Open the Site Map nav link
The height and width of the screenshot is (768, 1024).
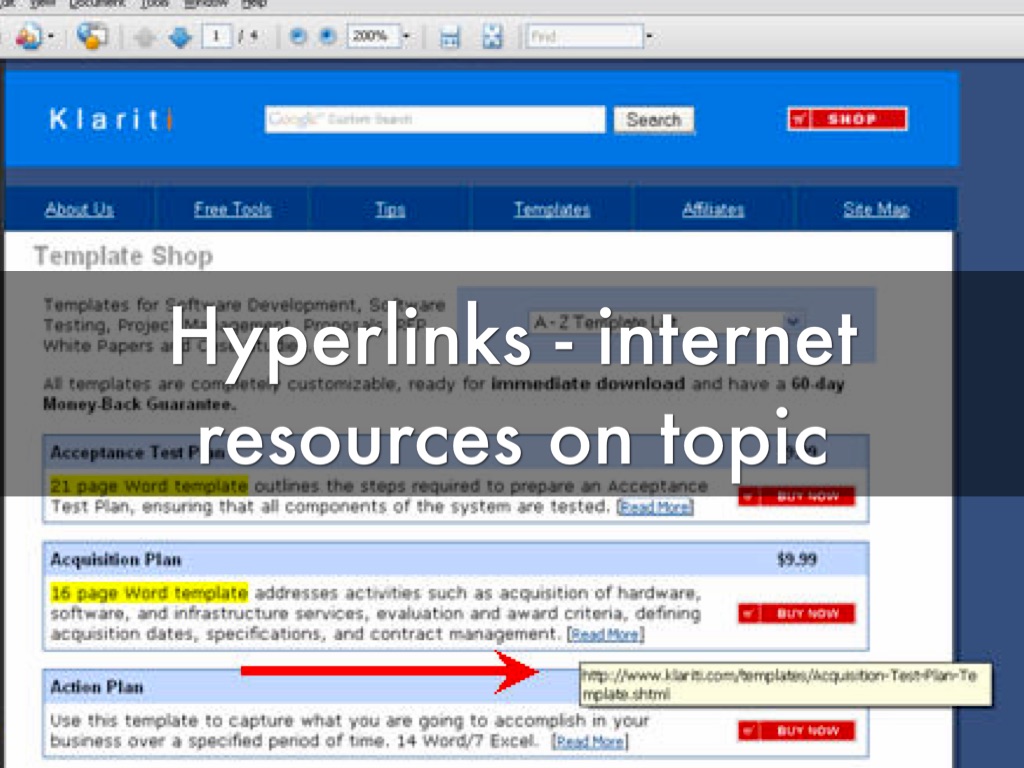click(876, 209)
